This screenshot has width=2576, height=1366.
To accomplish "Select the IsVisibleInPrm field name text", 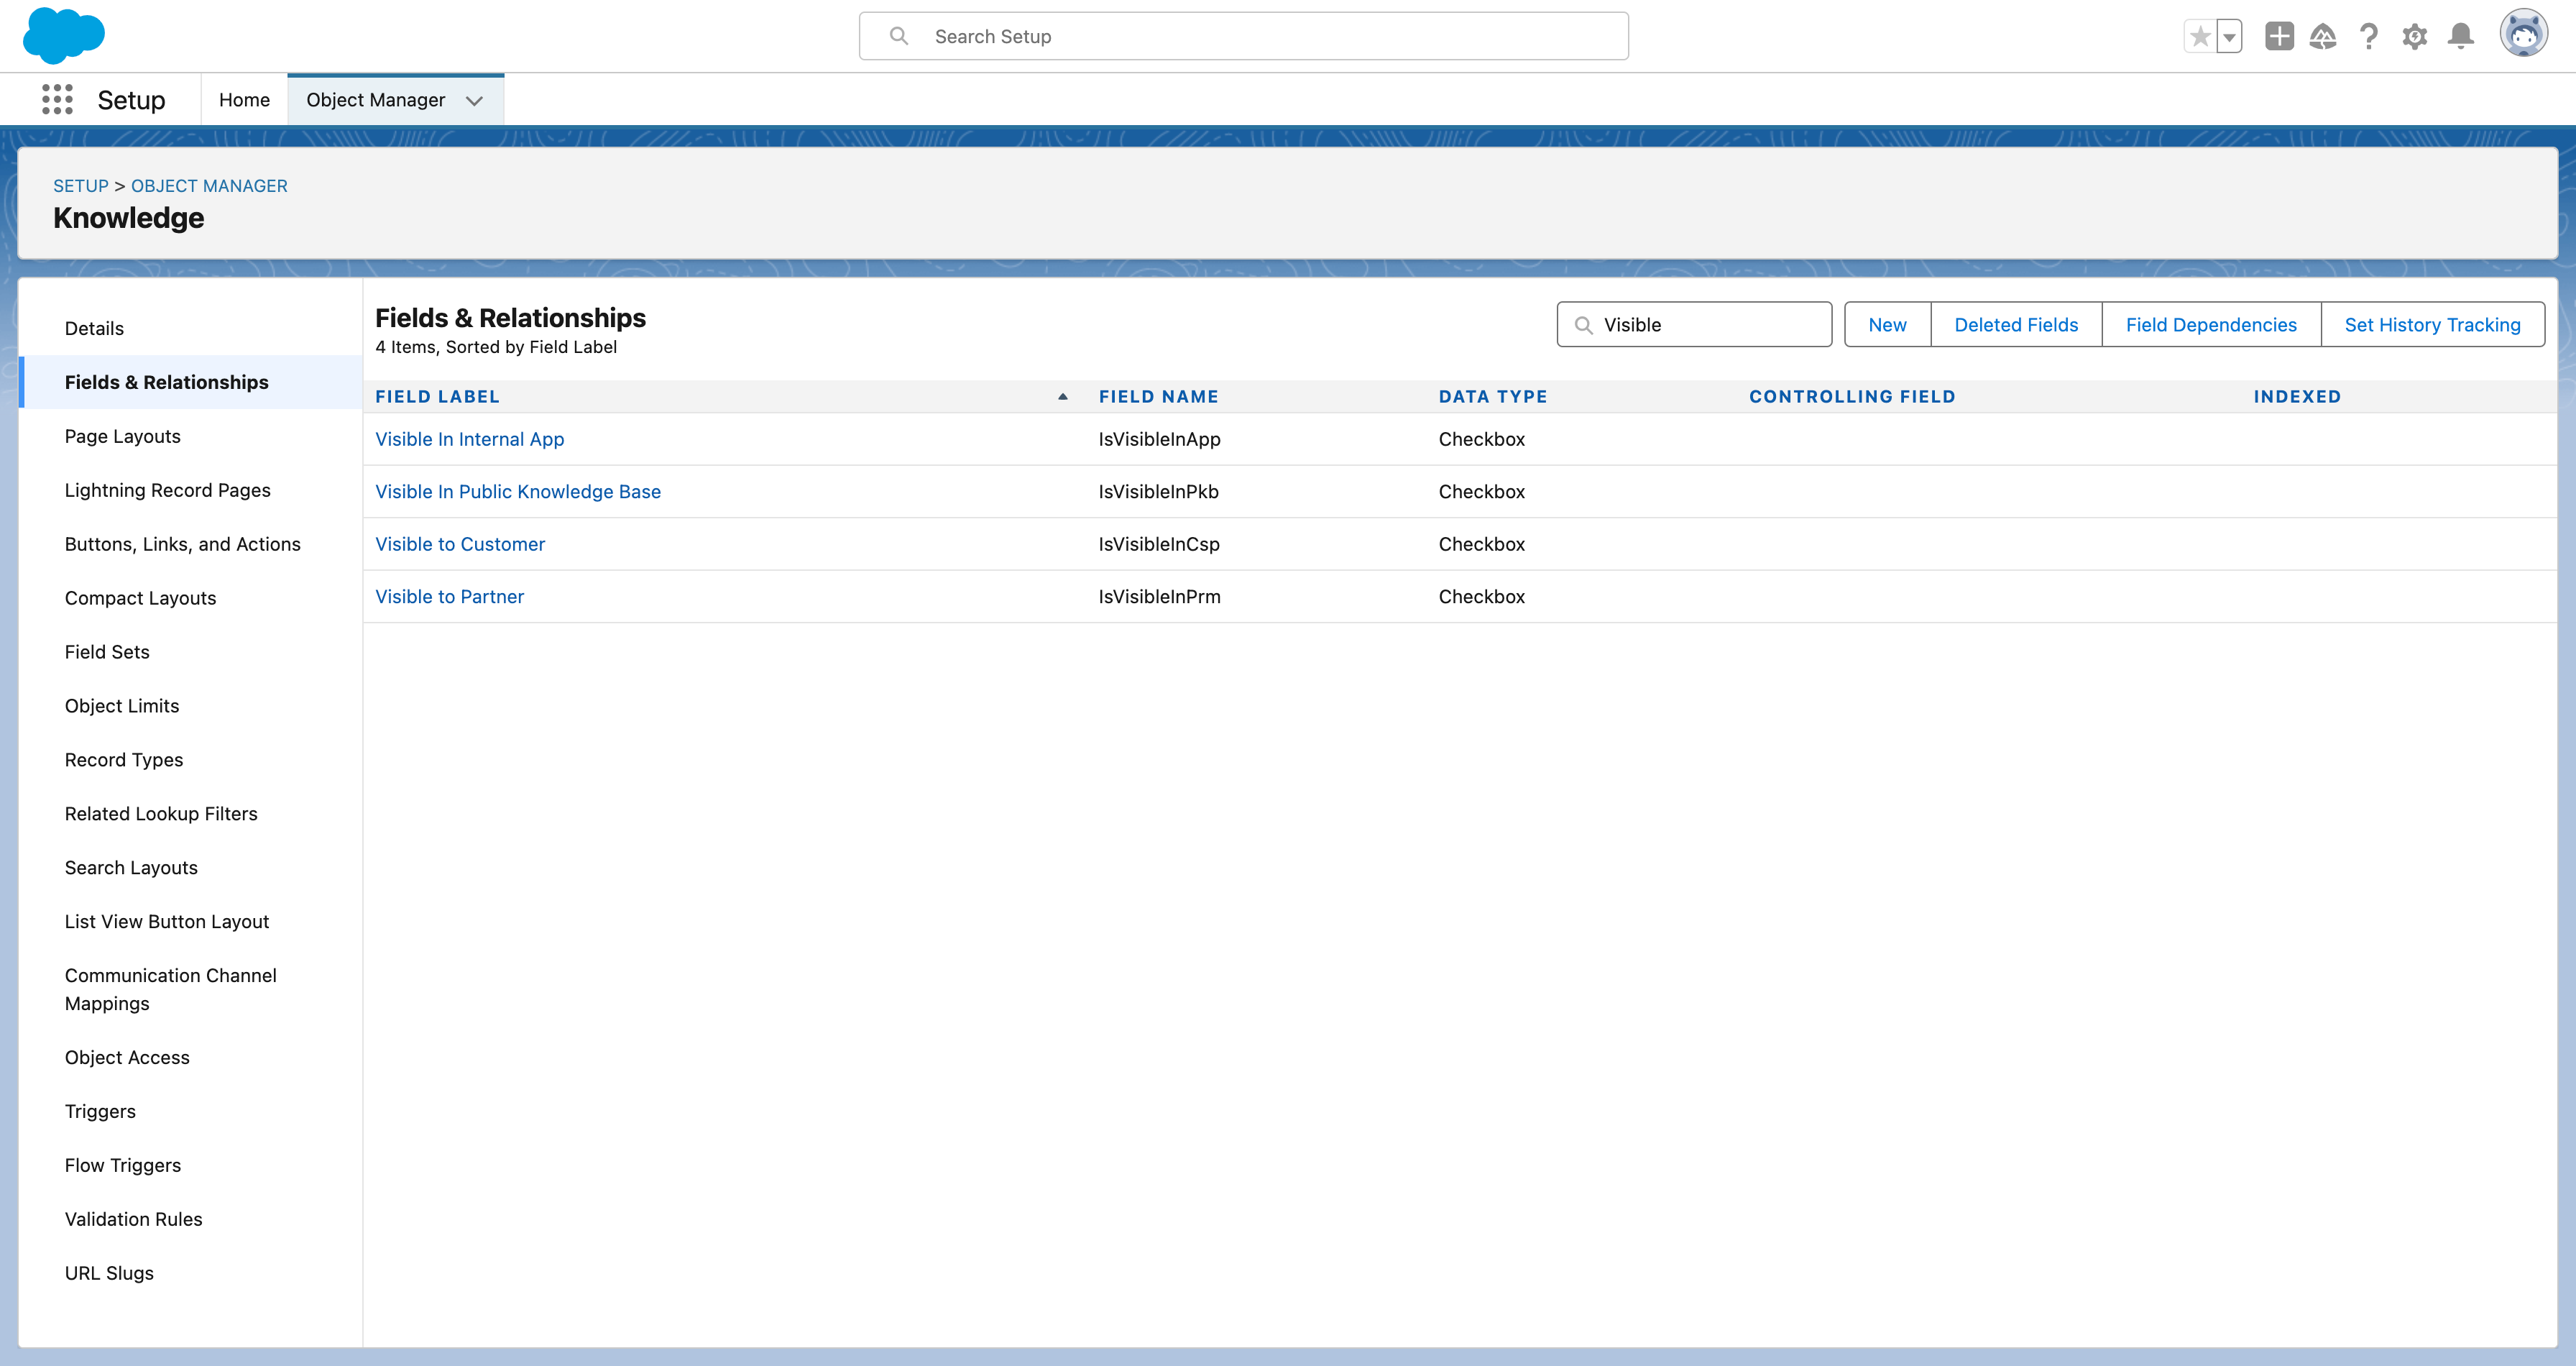I will click(1159, 597).
